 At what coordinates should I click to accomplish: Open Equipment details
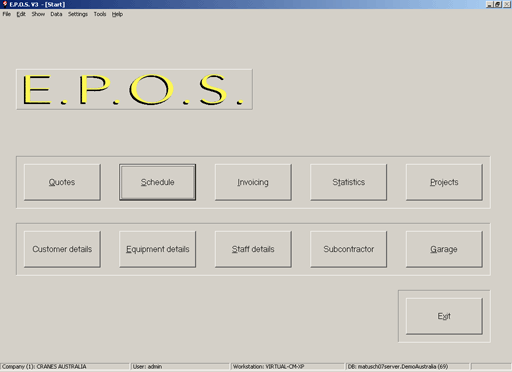(157, 249)
